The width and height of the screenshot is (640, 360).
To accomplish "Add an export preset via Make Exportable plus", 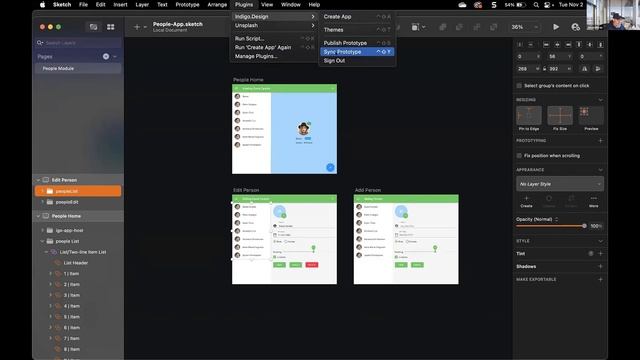I will tap(600, 280).
